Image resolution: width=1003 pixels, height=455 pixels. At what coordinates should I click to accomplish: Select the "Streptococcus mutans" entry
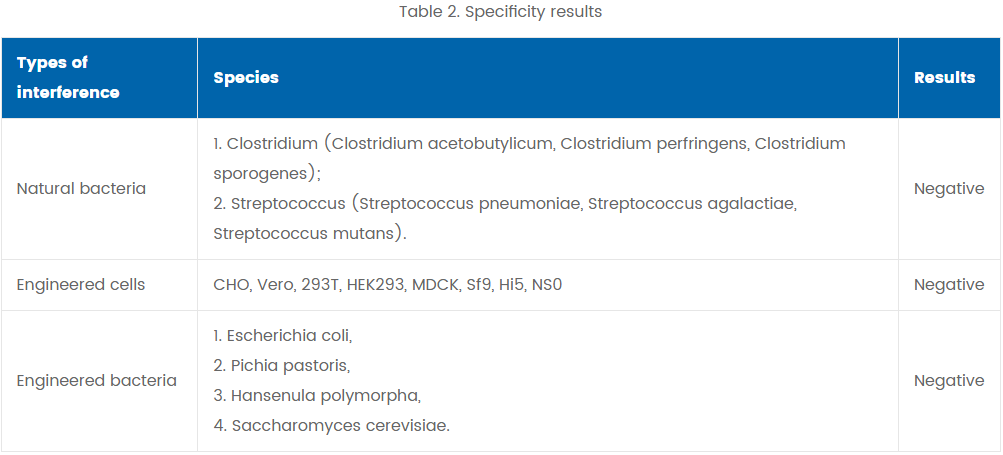coord(307,233)
